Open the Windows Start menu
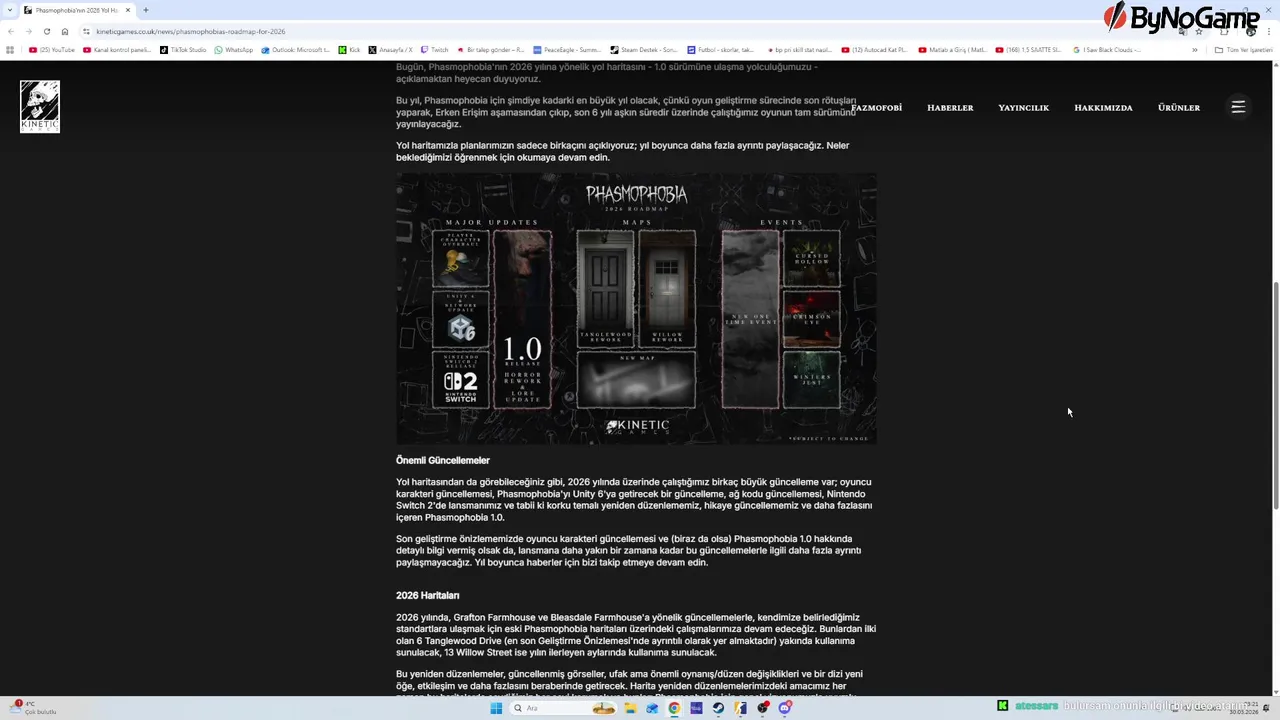1280x720 pixels. [x=496, y=708]
